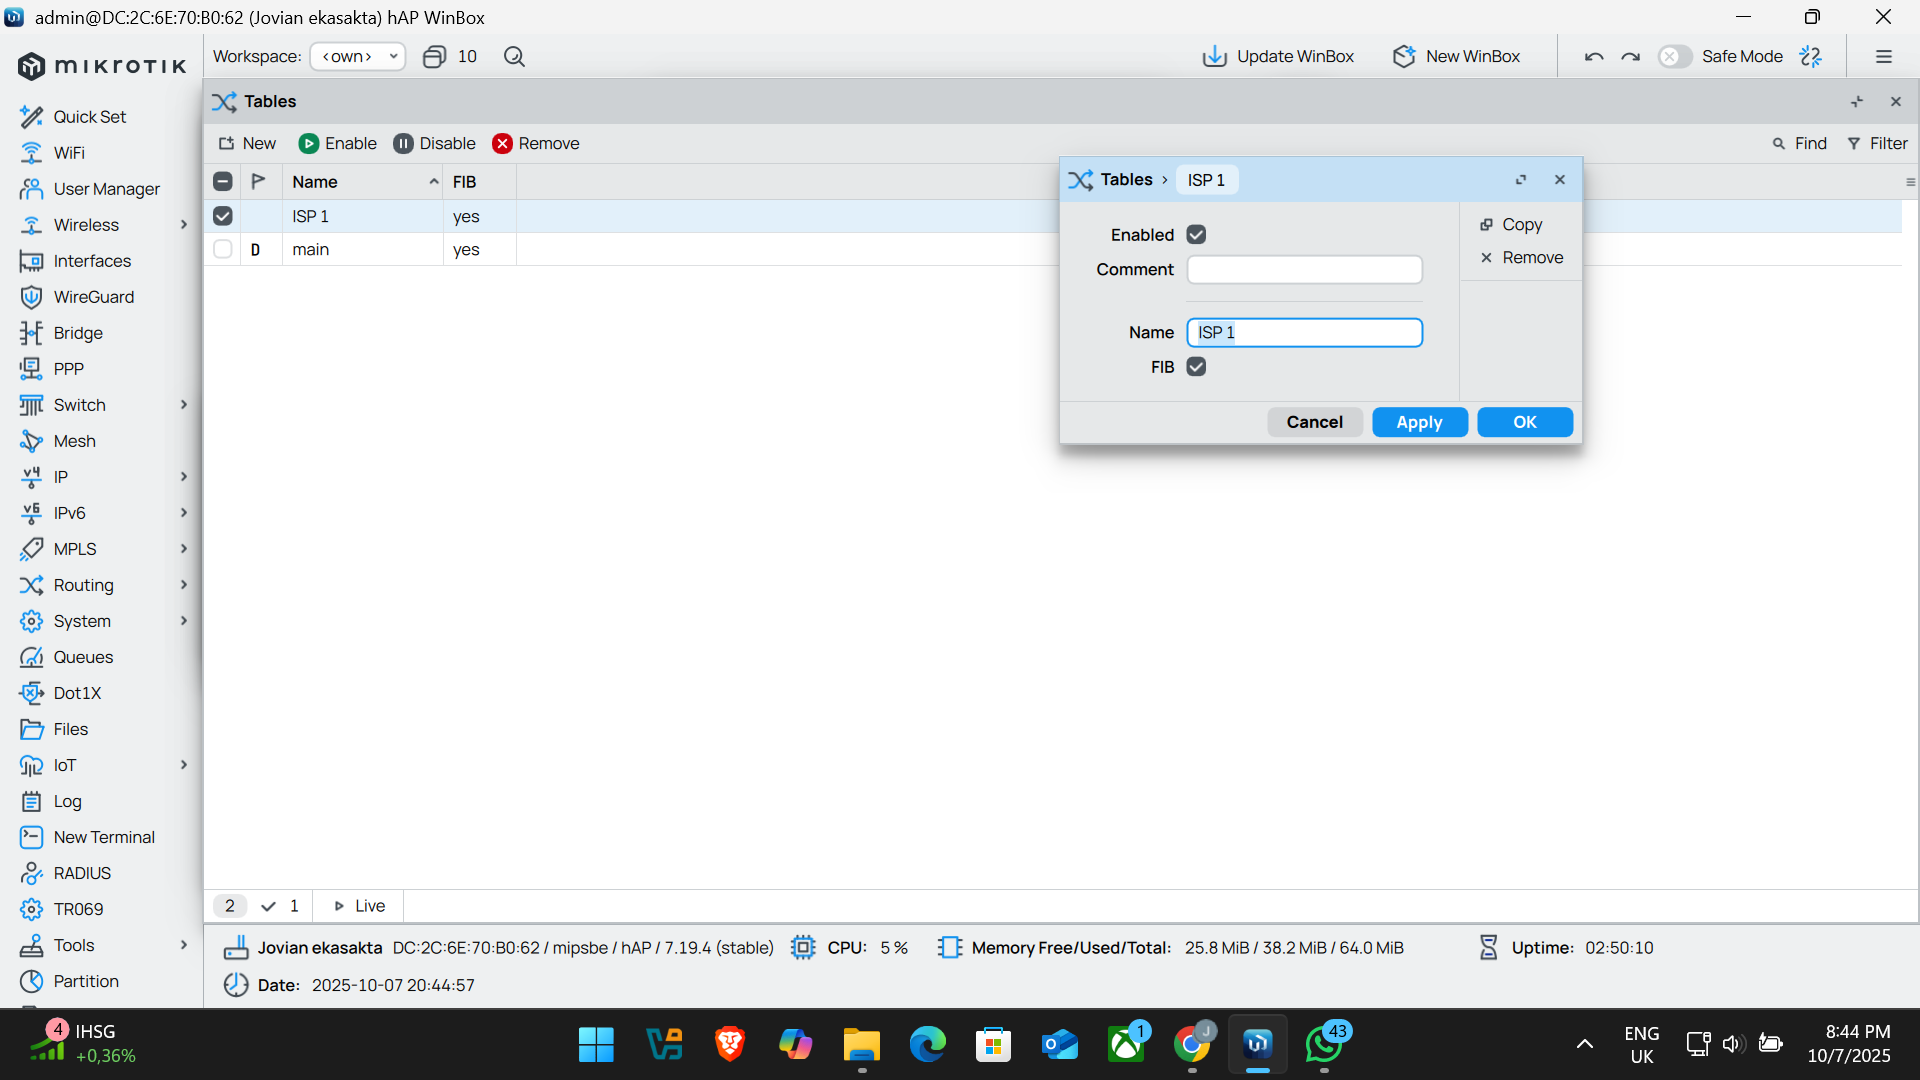Screen dimensions: 1920x1080
Task: Open the RADIUS section
Action: click(x=82, y=873)
